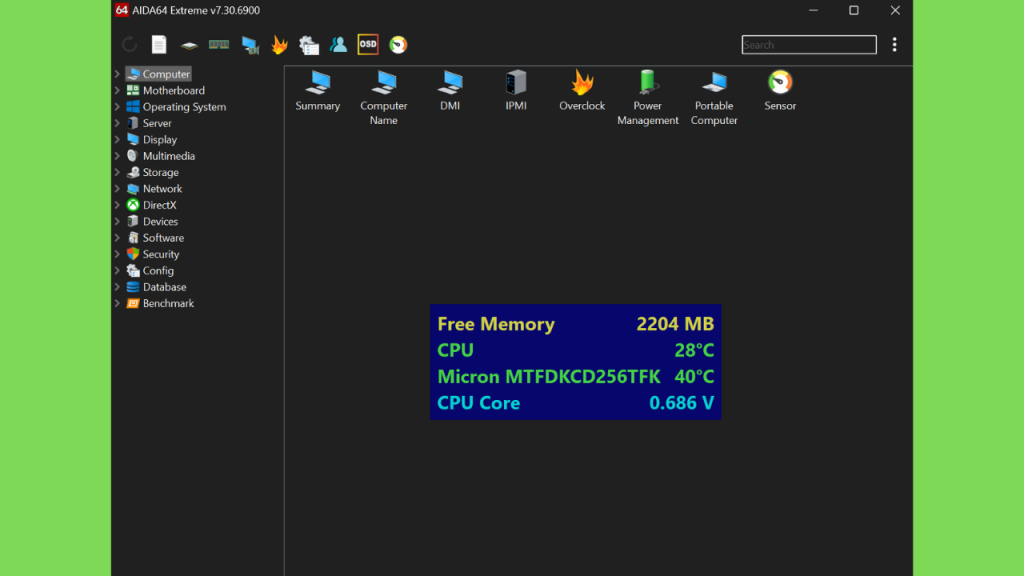Expand the Network tree node

(x=118, y=188)
